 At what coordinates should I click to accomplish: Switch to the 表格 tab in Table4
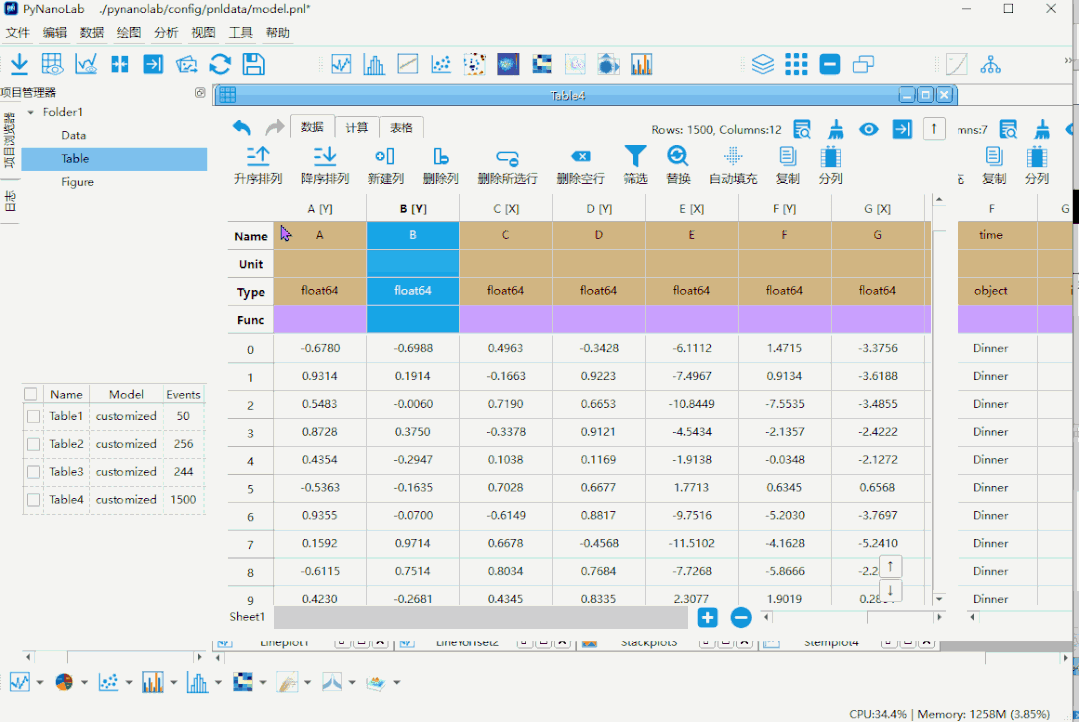[401, 127]
